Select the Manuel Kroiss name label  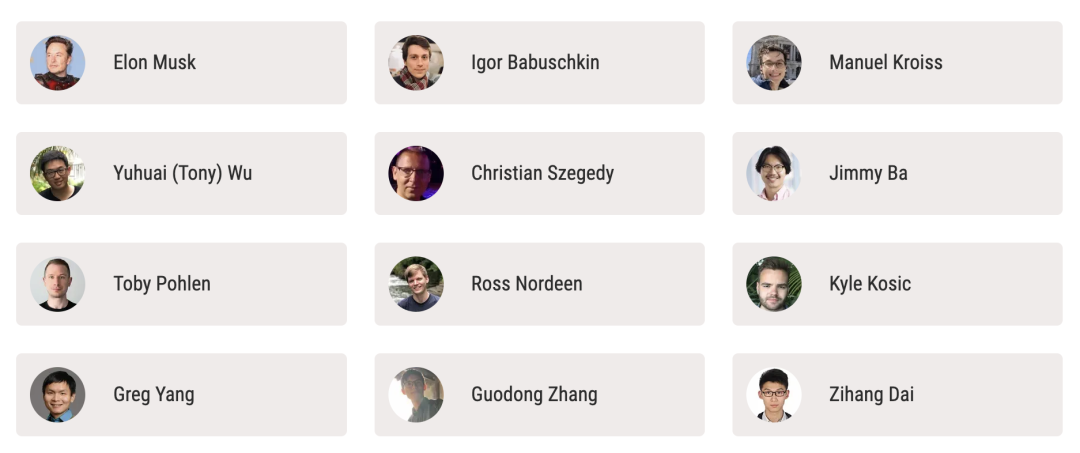(885, 63)
